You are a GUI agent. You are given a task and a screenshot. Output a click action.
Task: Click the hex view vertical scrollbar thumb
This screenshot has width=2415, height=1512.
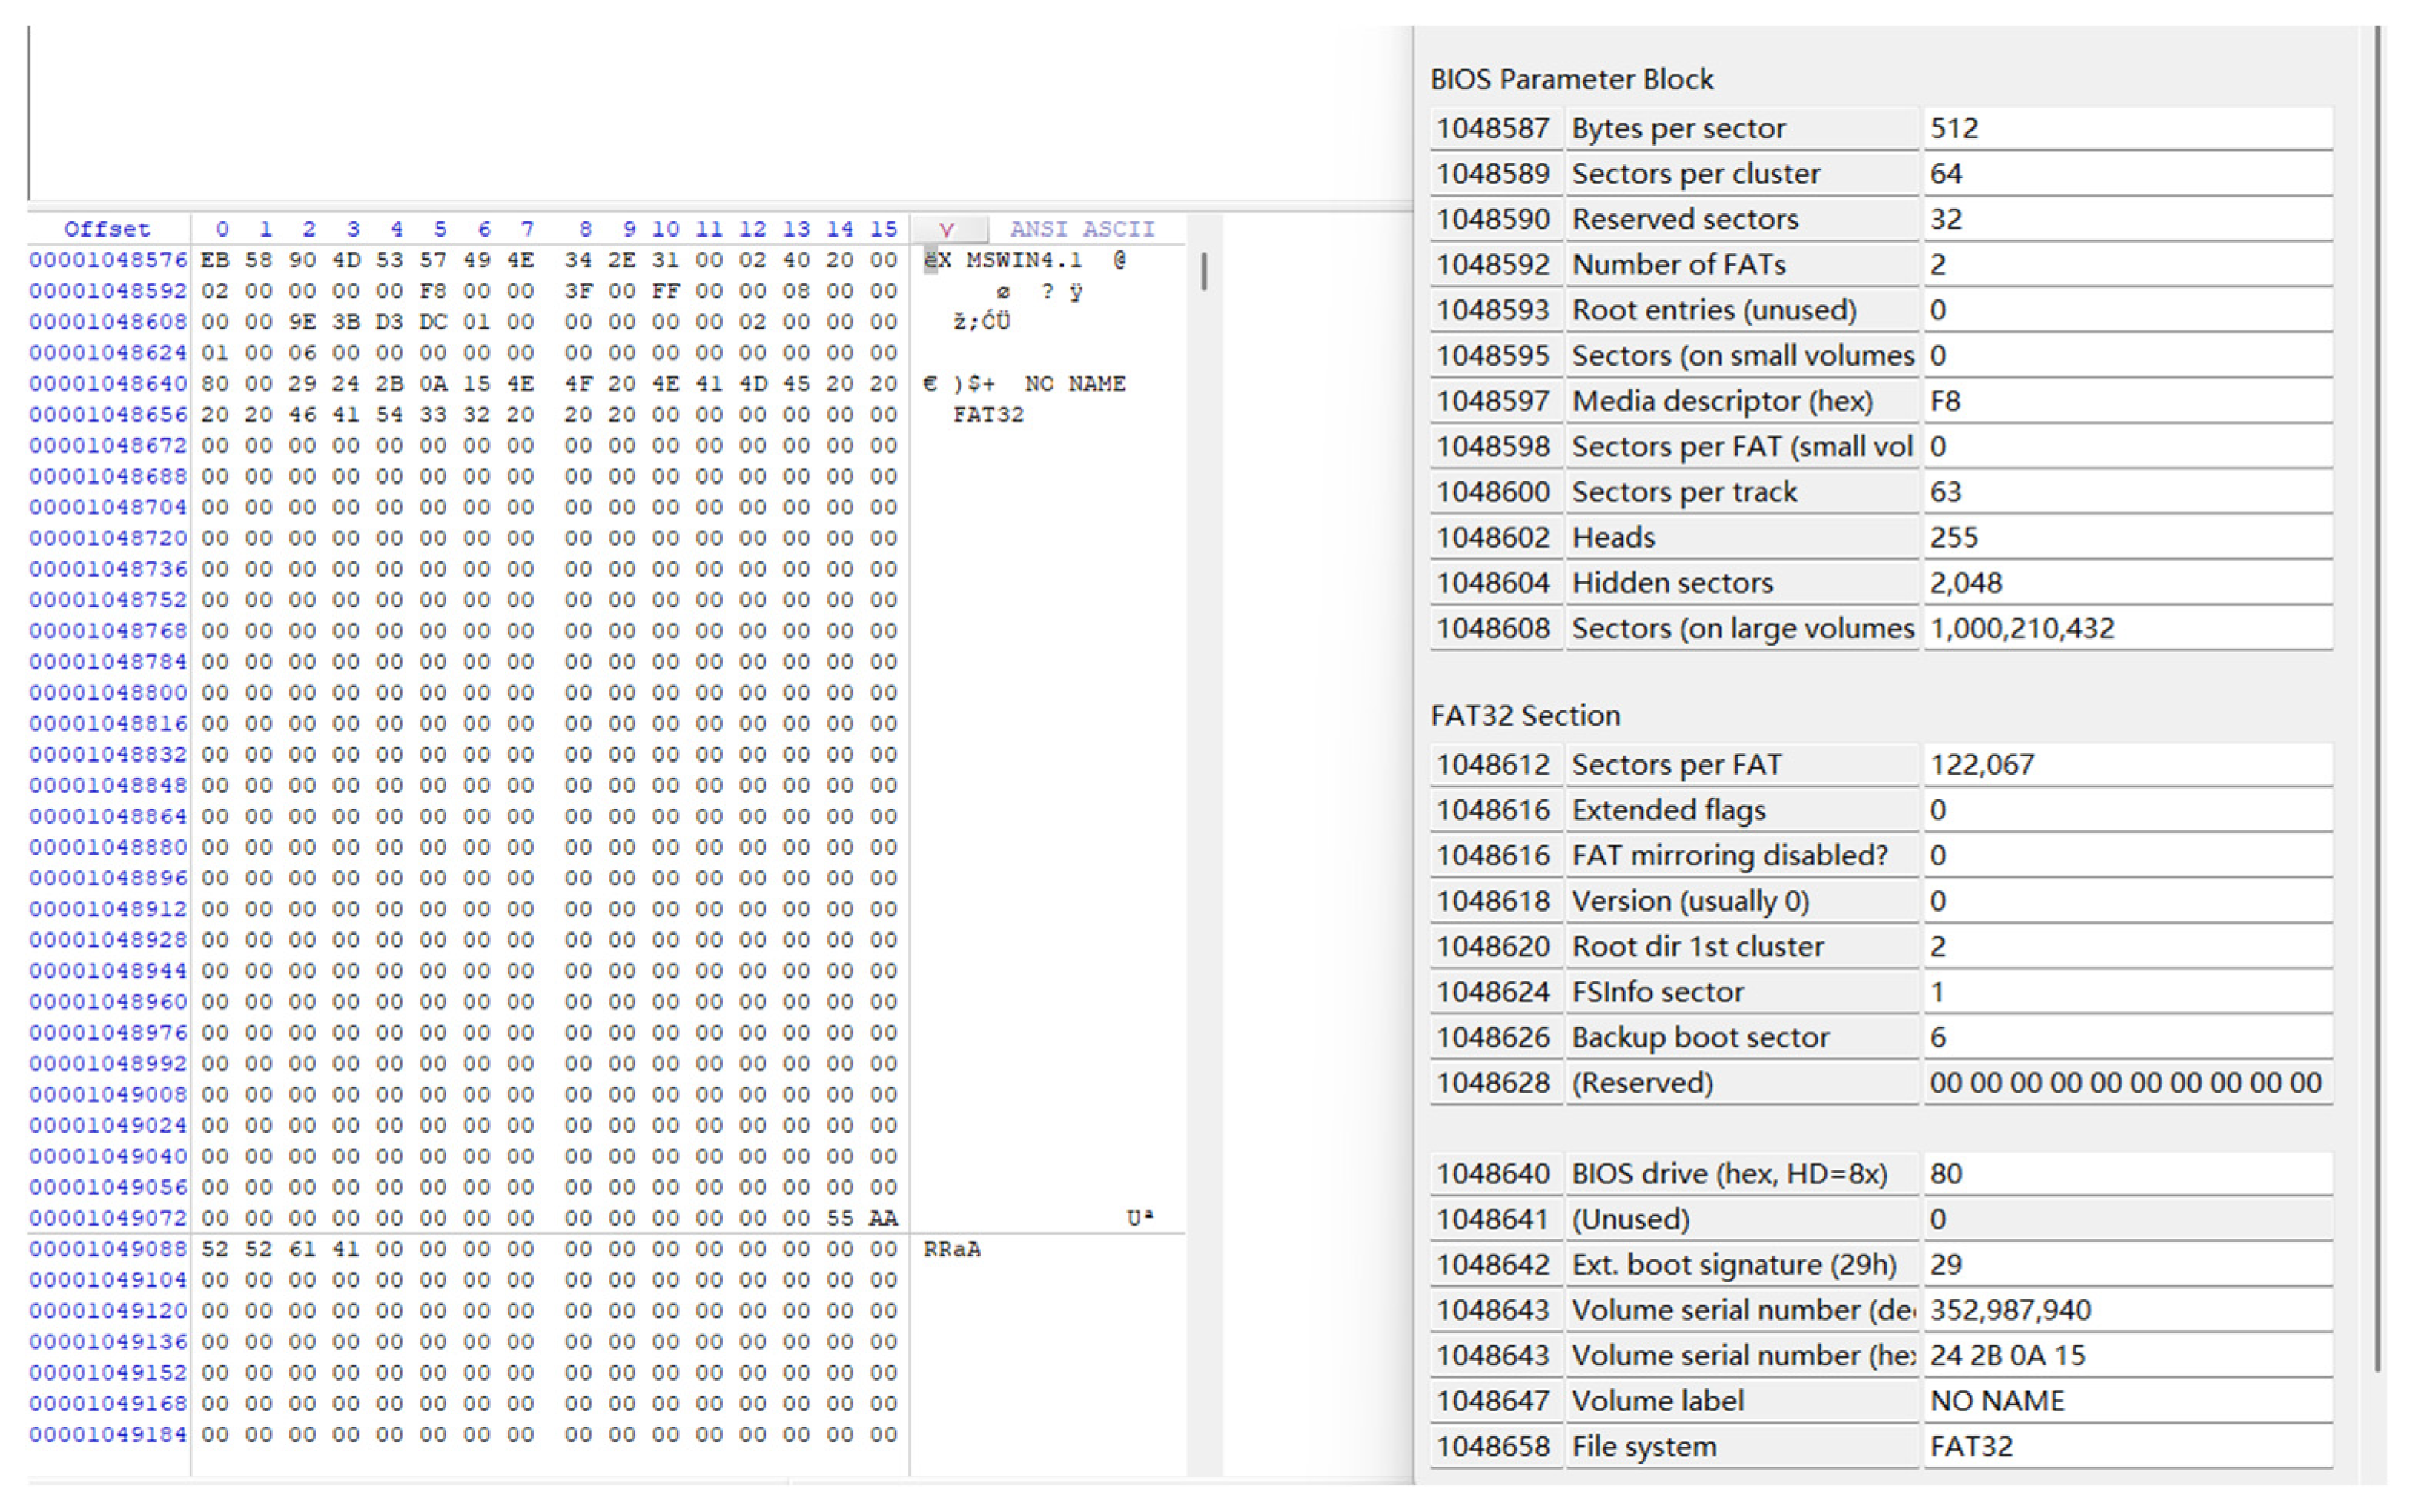click(x=1204, y=272)
